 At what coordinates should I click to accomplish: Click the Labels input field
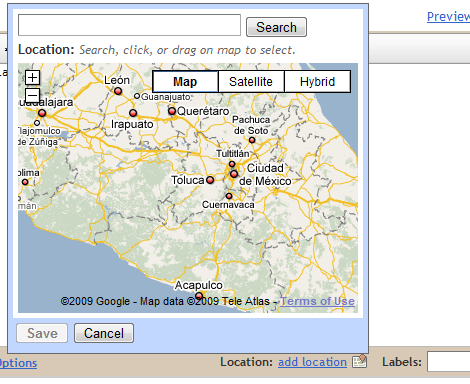pos(449,361)
